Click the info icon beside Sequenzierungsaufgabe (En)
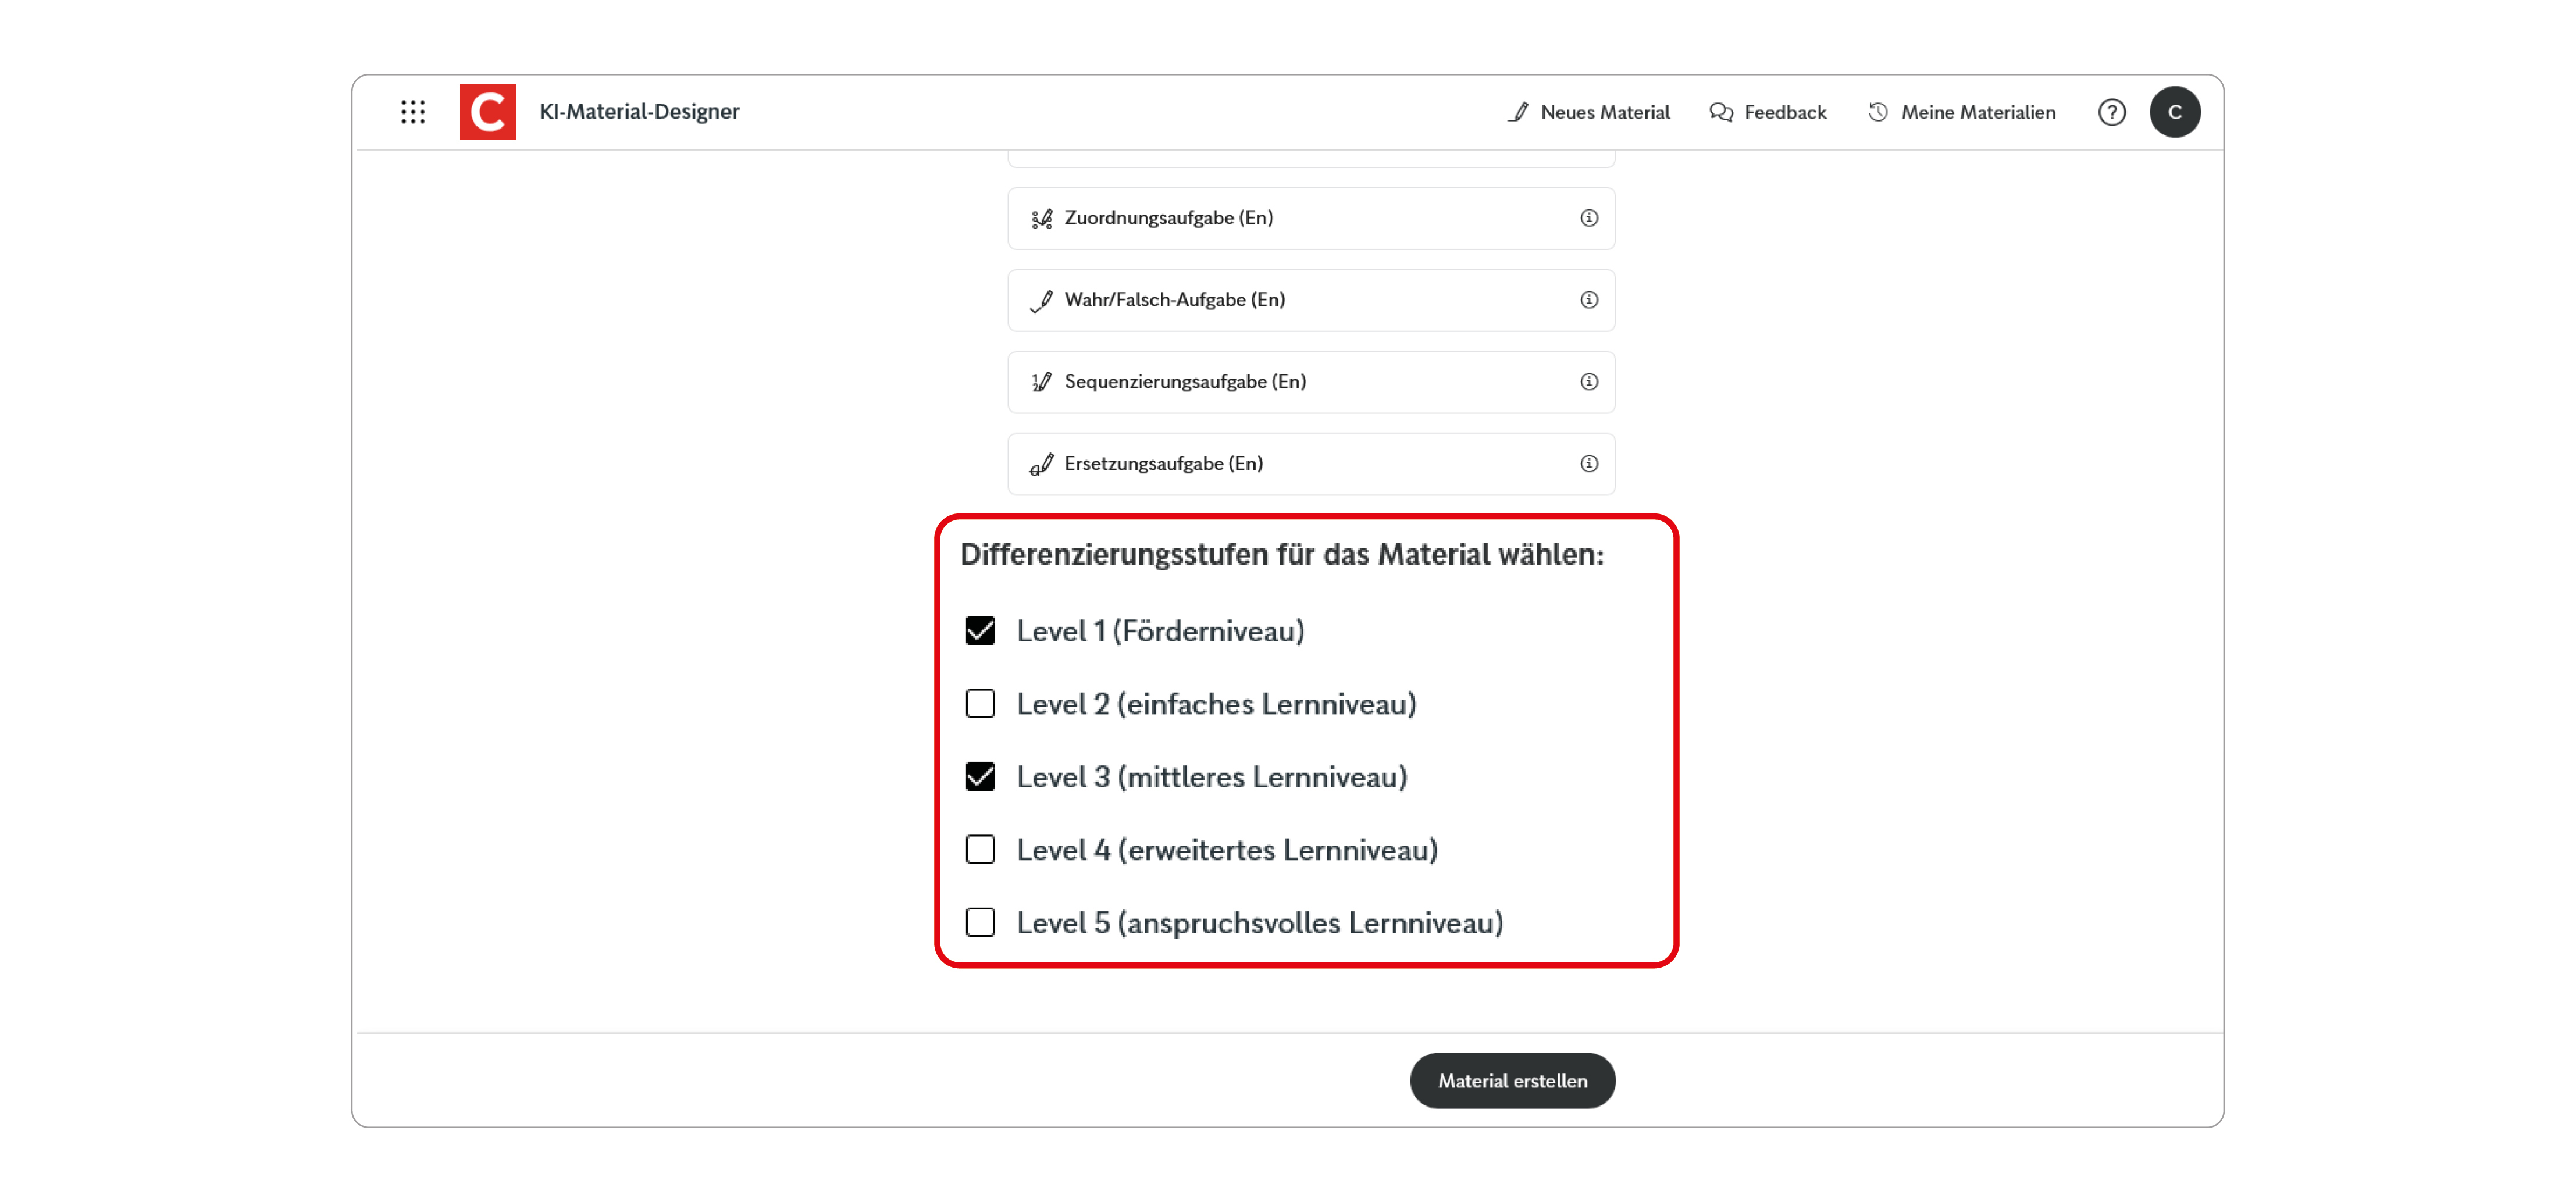2576x1202 pixels. point(1589,381)
